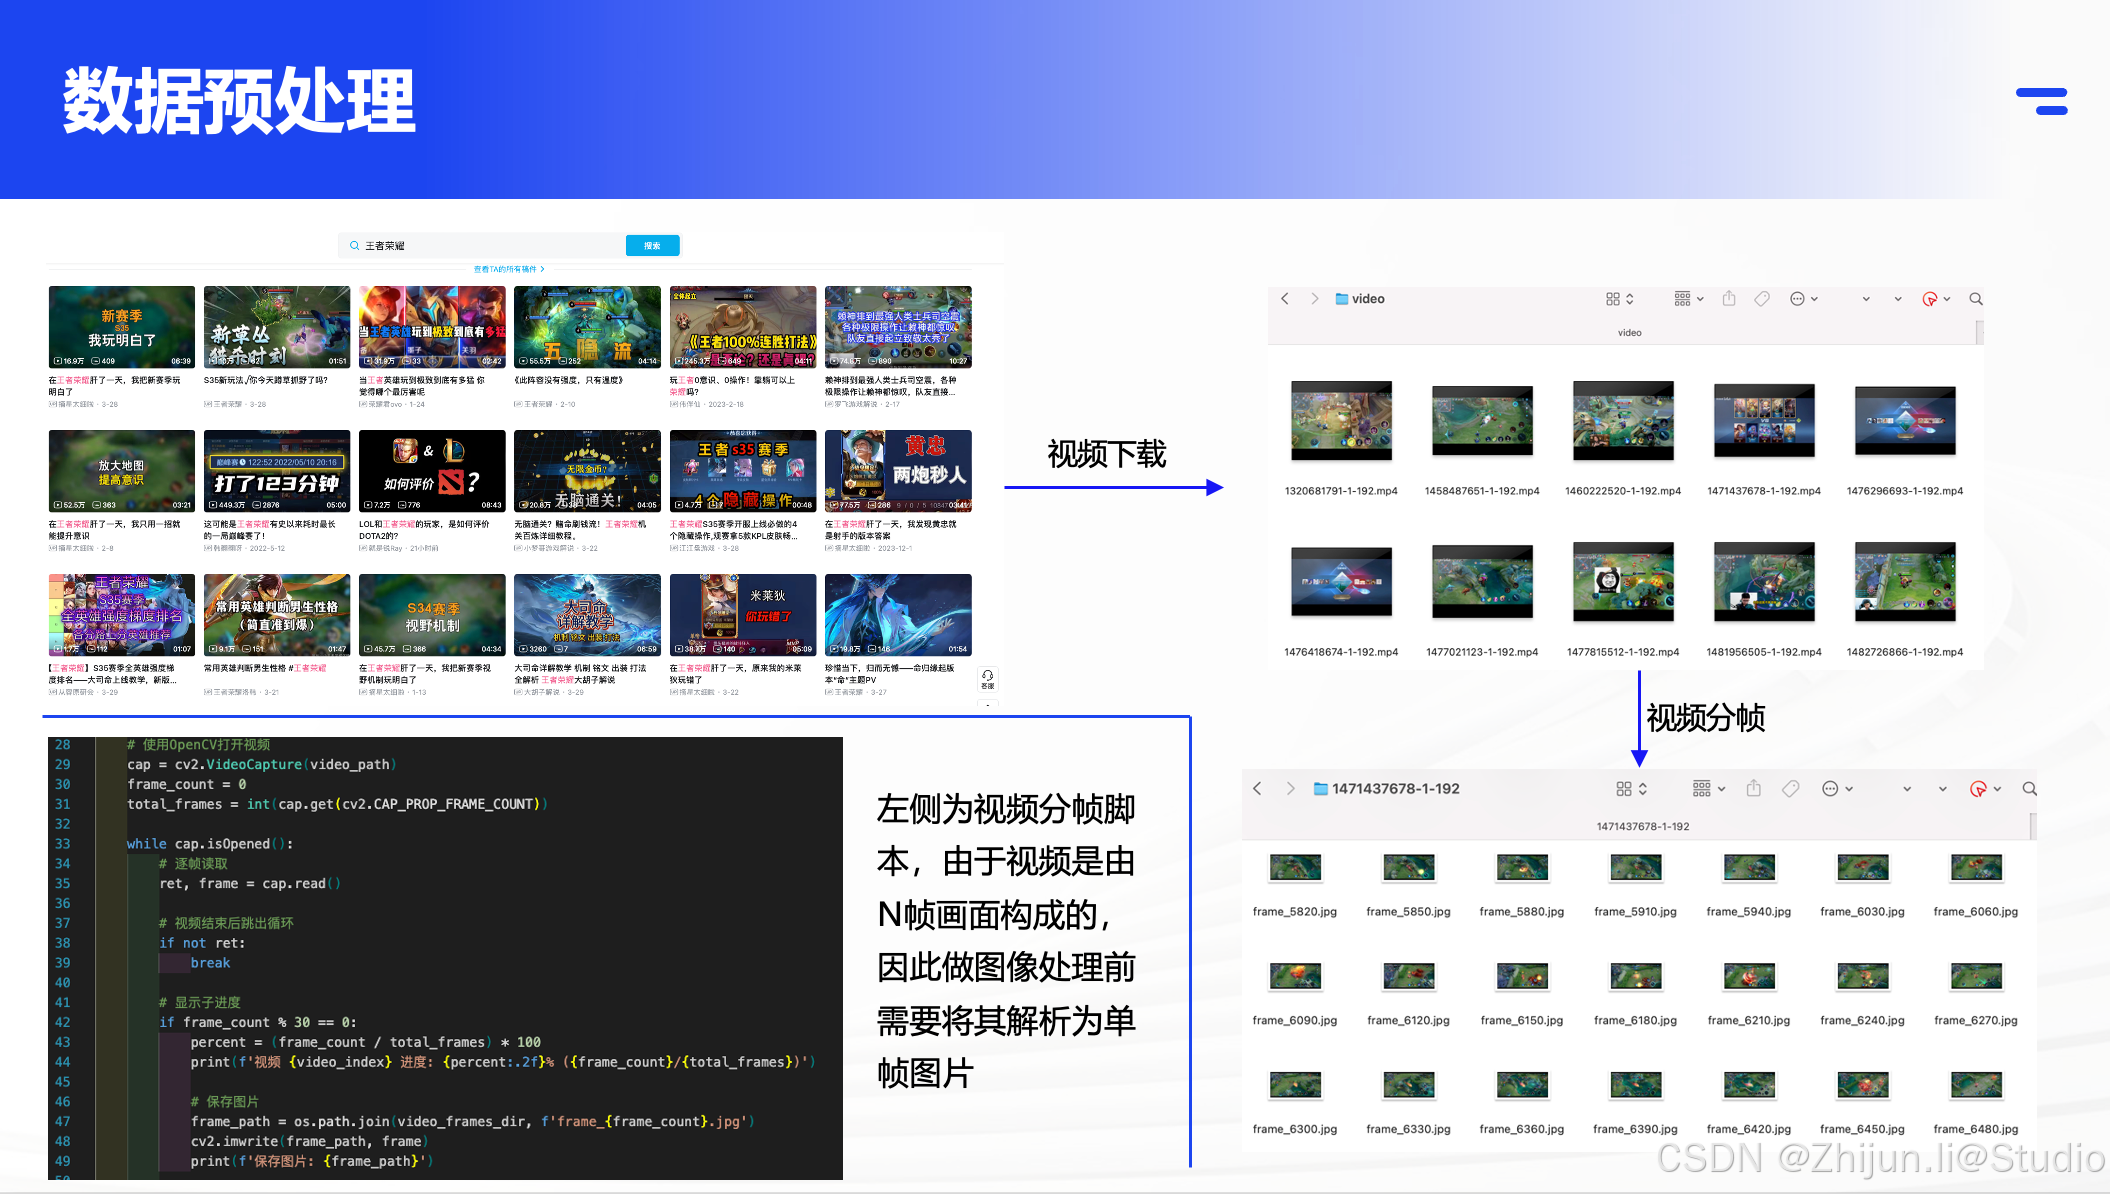
Task: Click back arrow in video Finder window
Action: [1285, 299]
